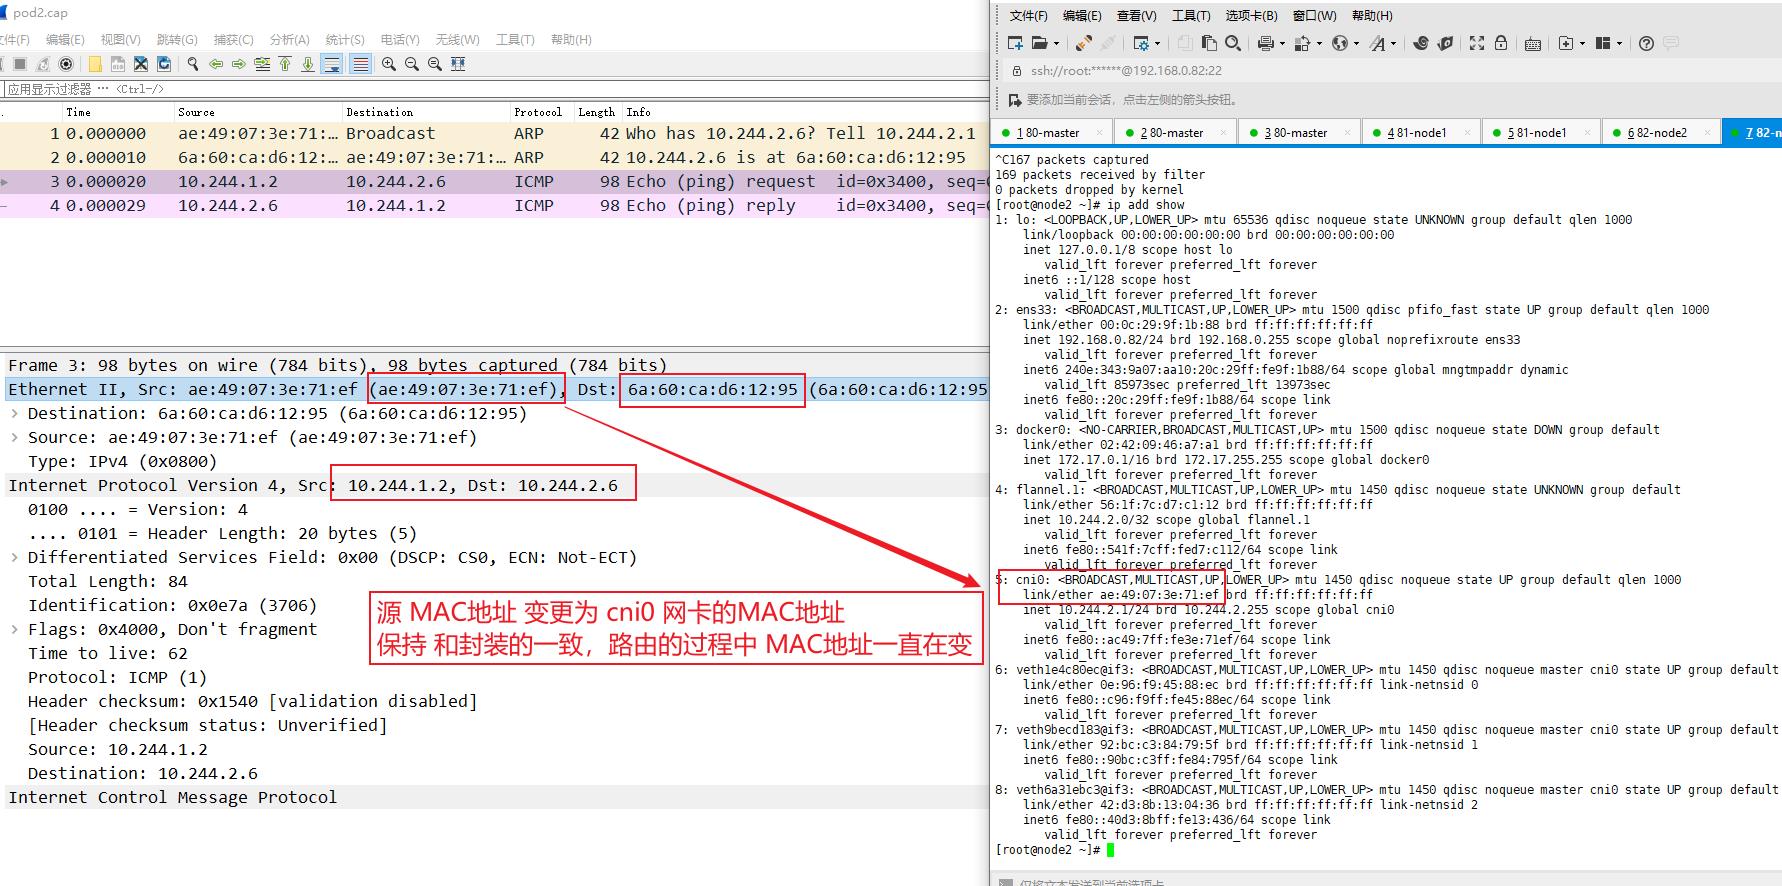The width and height of the screenshot is (1782, 886).
Task: Open the 跳转(G) menu in Wireshark
Action: tap(177, 40)
